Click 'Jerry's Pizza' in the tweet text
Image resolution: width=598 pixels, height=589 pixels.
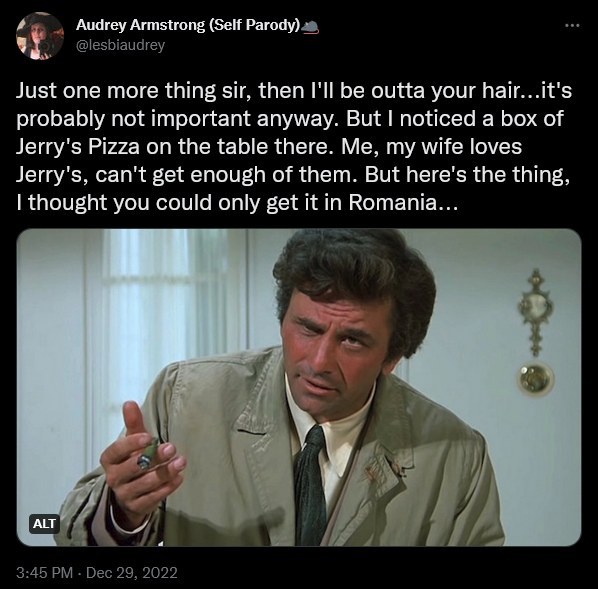coord(78,147)
